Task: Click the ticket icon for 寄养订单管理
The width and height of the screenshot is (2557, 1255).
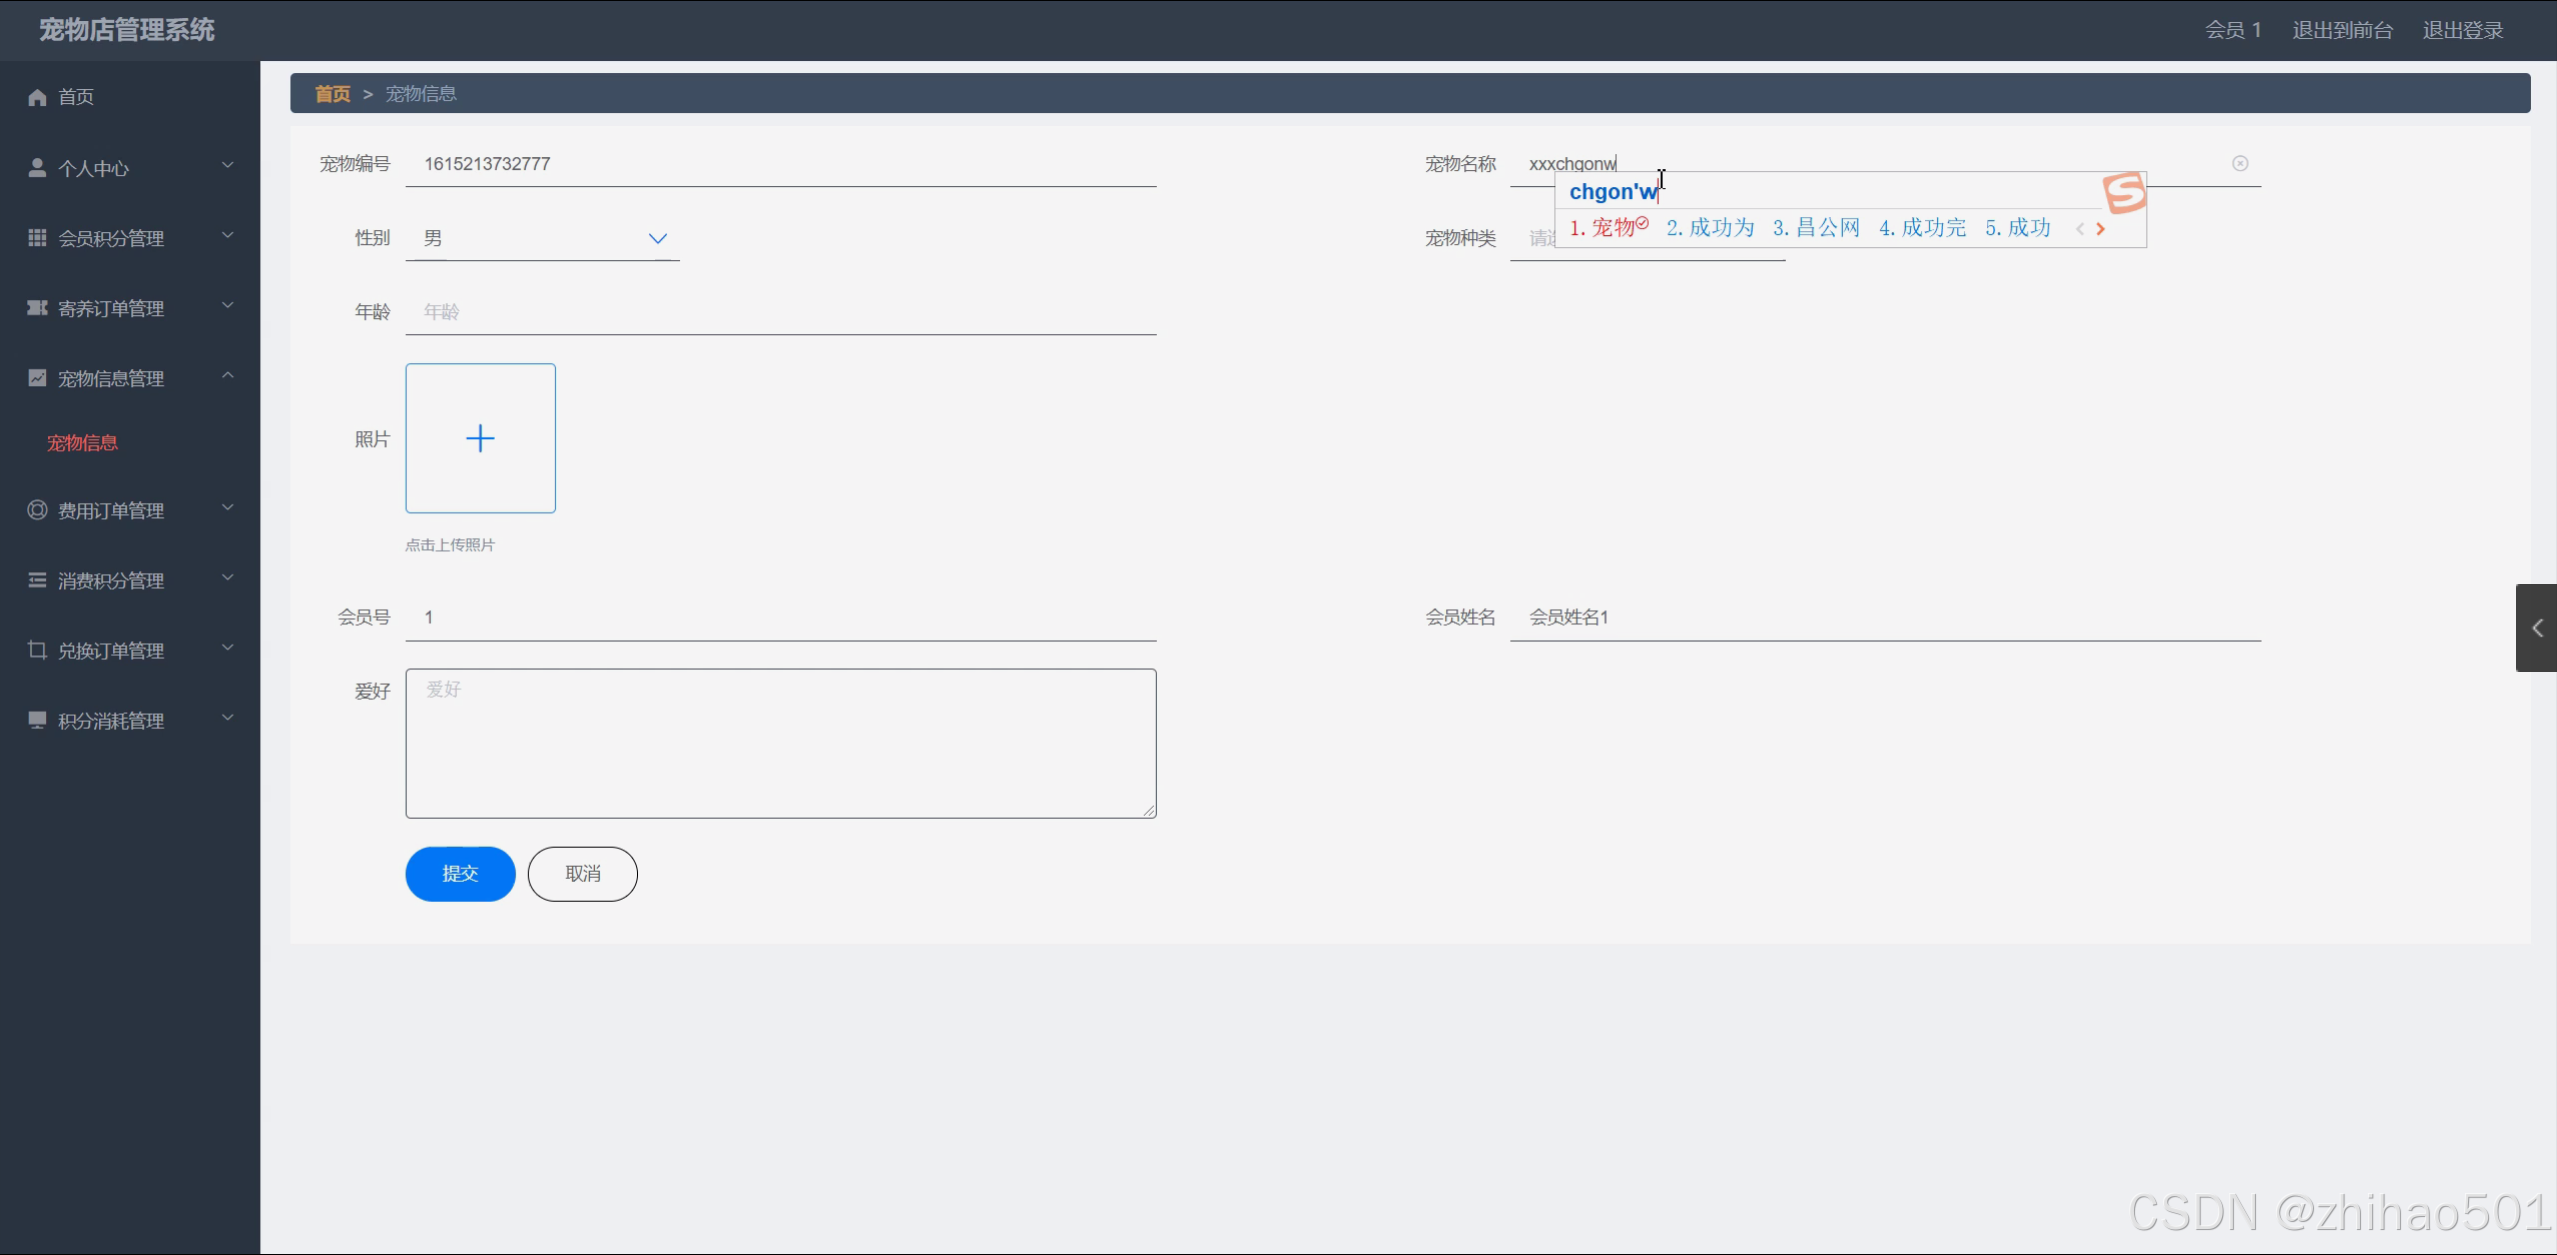Action: 37,308
